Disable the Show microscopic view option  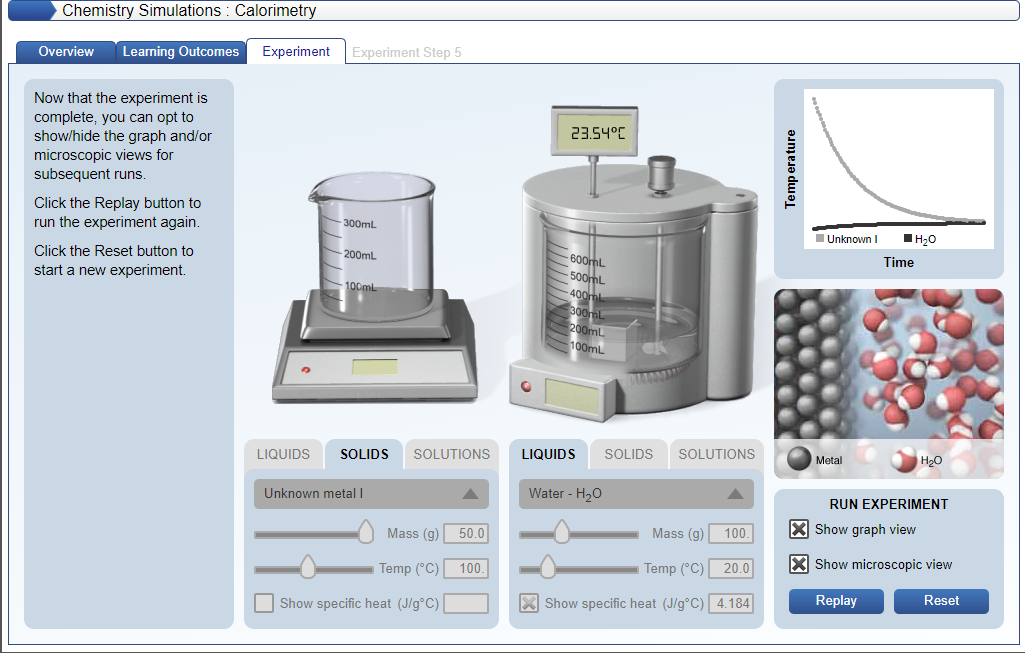coord(798,563)
